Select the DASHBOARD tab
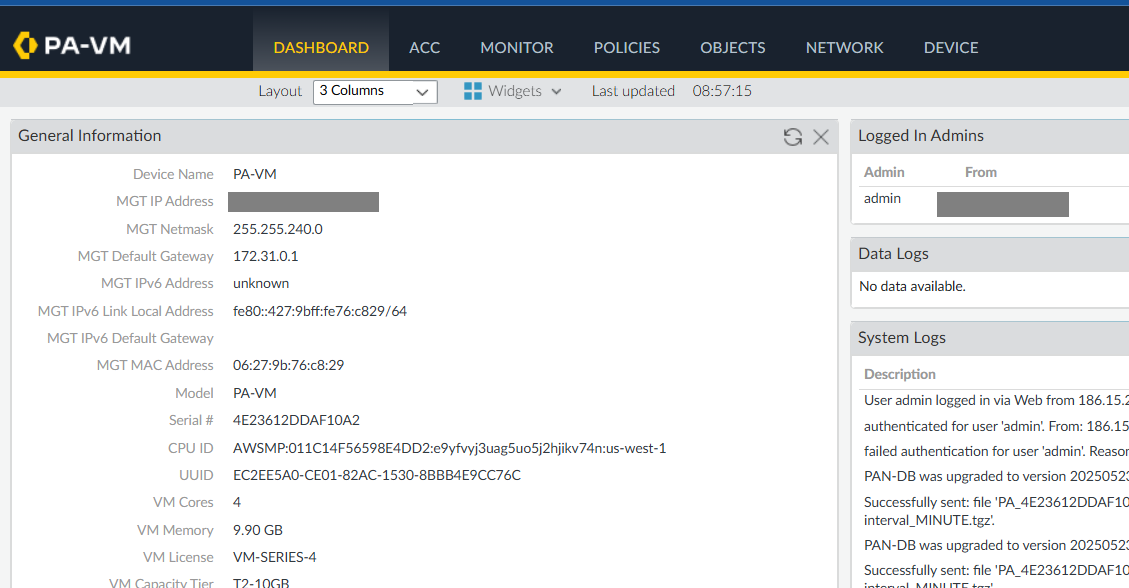Viewport: 1129px width, 588px height. 321,47
